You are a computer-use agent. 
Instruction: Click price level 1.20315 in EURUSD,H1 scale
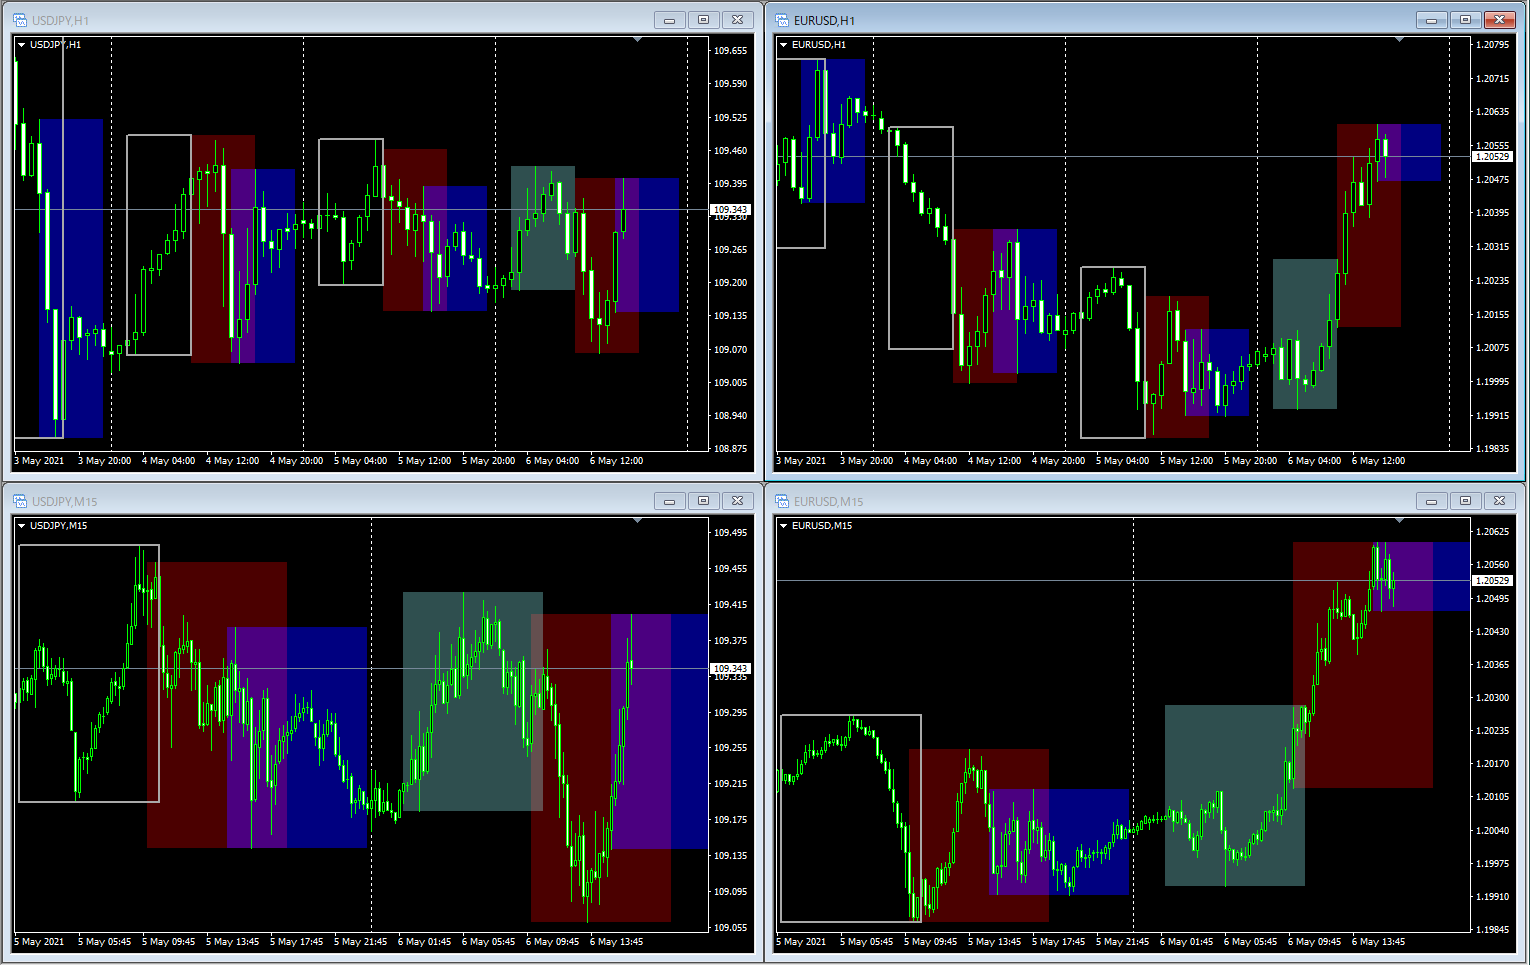1493,247
